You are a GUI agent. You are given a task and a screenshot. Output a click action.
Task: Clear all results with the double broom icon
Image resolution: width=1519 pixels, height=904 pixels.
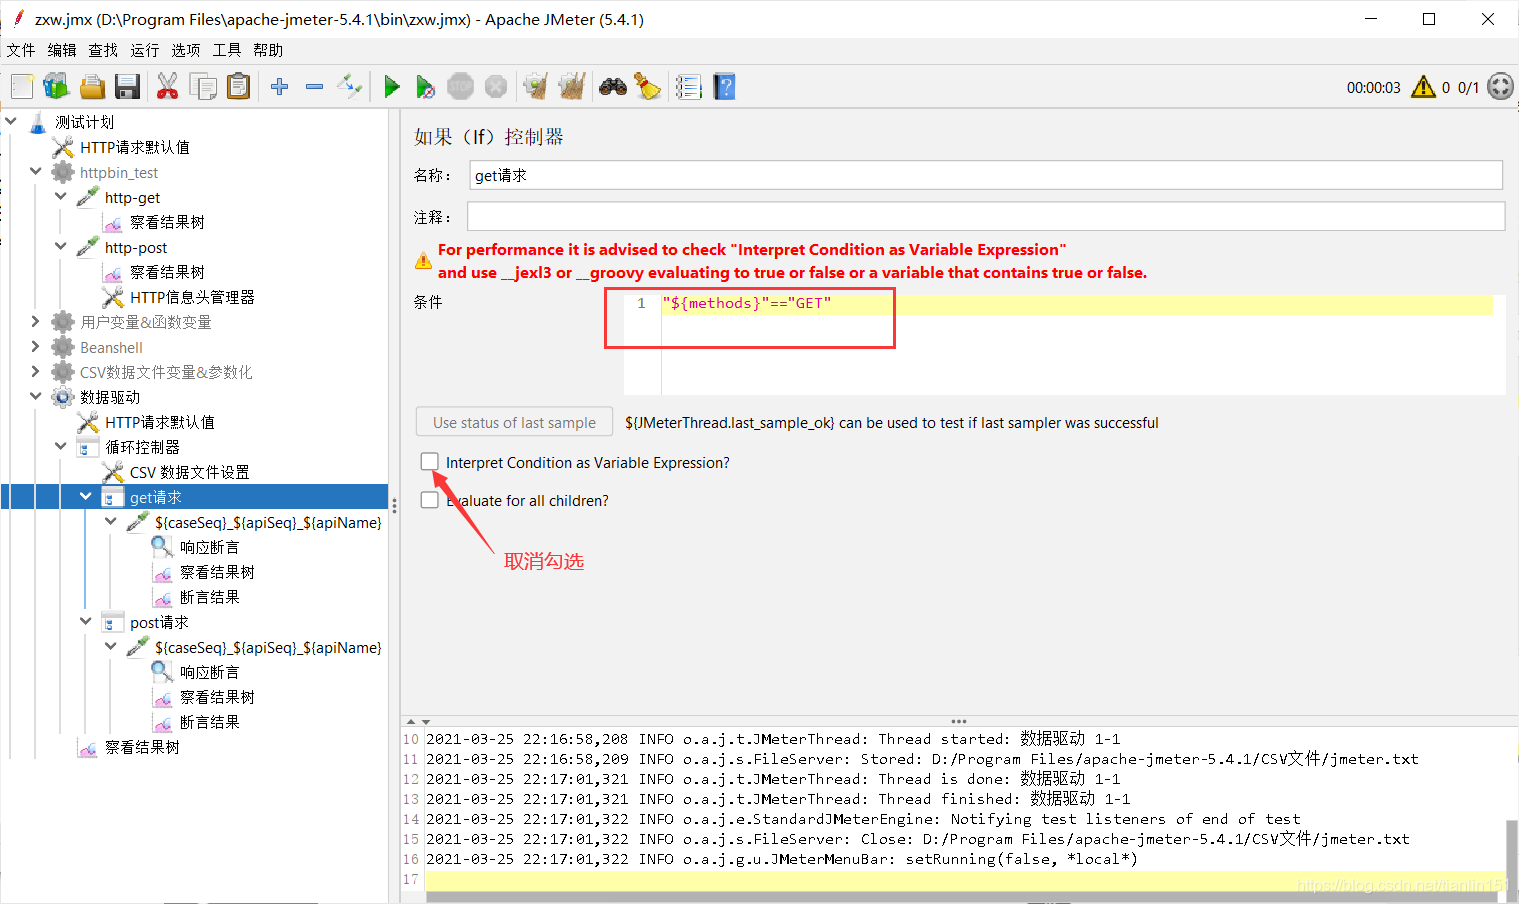click(572, 87)
